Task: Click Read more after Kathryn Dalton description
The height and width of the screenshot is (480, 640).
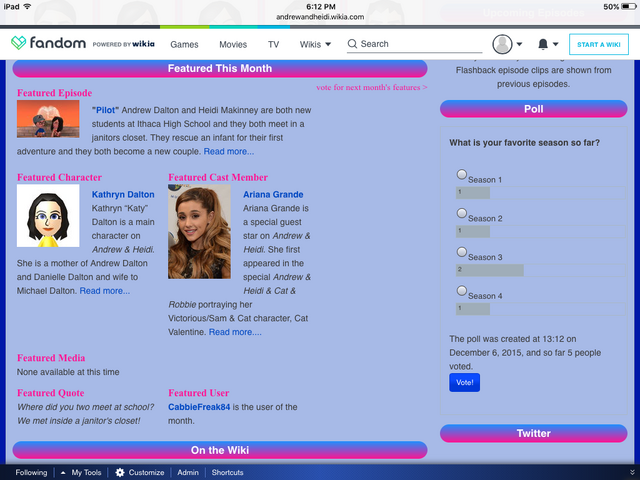Action: click(104, 291)
